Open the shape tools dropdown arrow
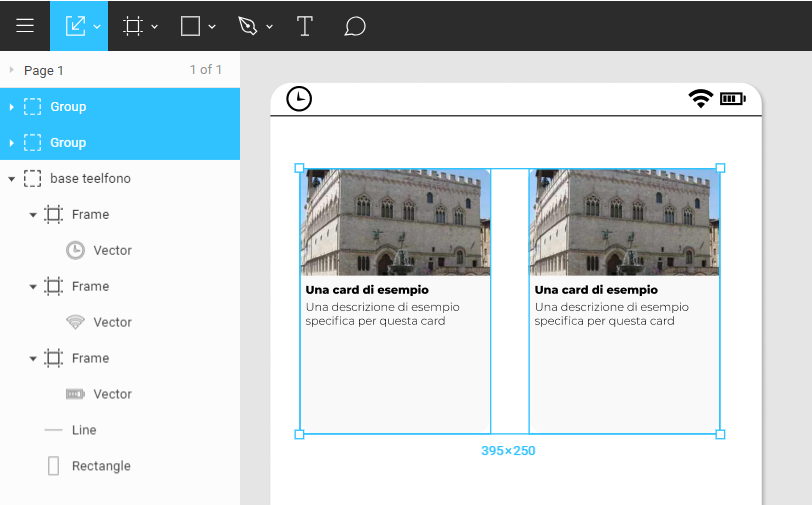Viewport: 812px width, 505px height. click(212, 27)
